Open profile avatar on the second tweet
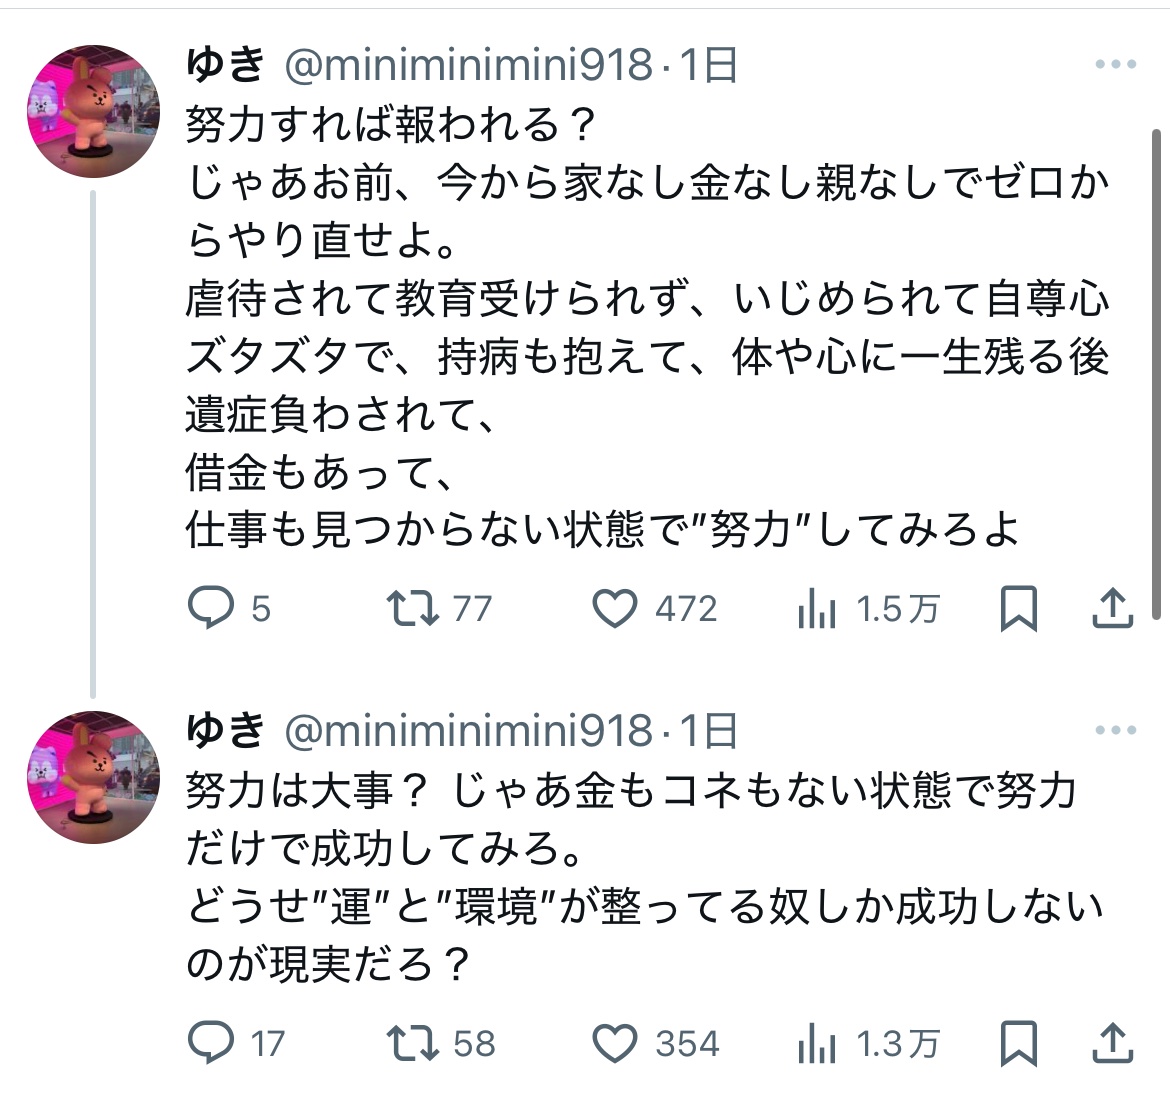The height and width of the screenshot is (1098, 1170). [93, 777]
